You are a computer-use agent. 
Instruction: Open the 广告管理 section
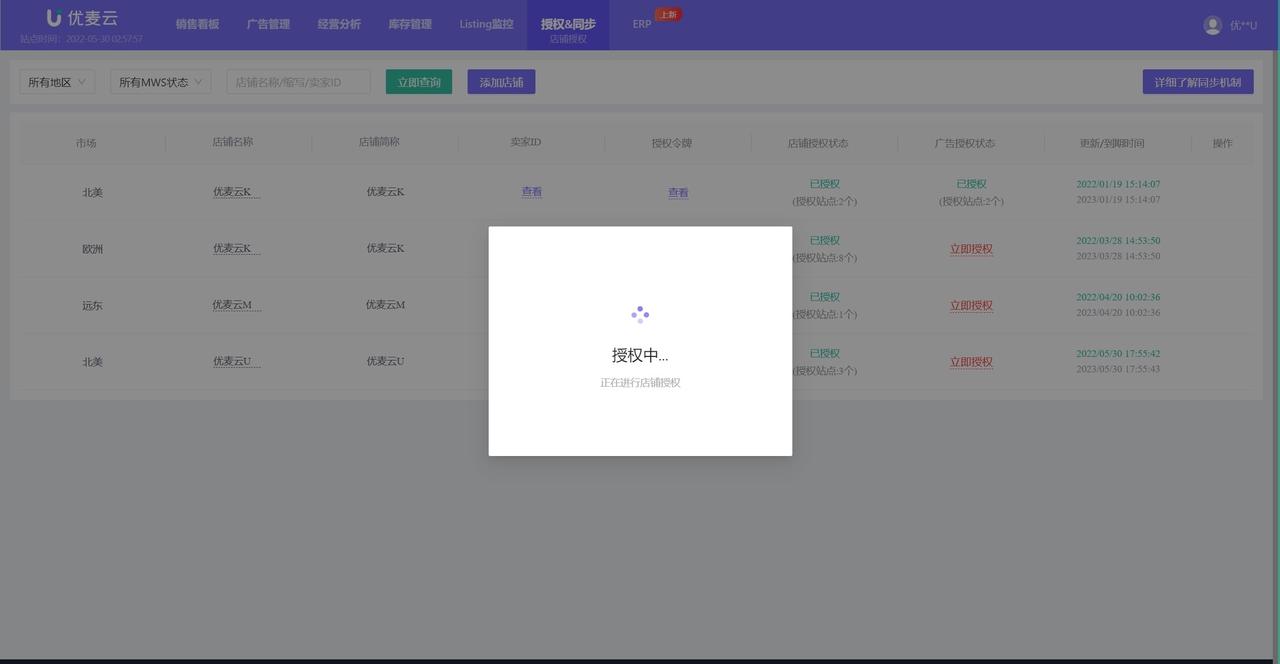268,24
